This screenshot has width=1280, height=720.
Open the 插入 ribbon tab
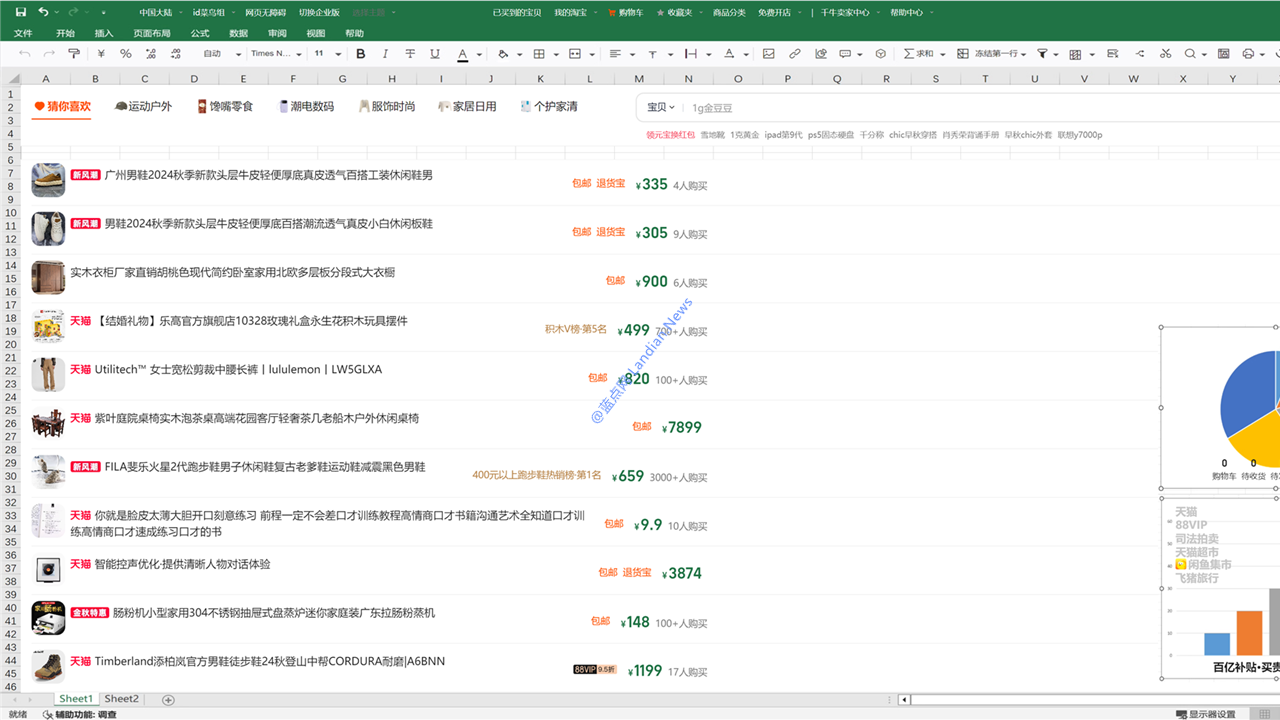click(x=104, y=33)
